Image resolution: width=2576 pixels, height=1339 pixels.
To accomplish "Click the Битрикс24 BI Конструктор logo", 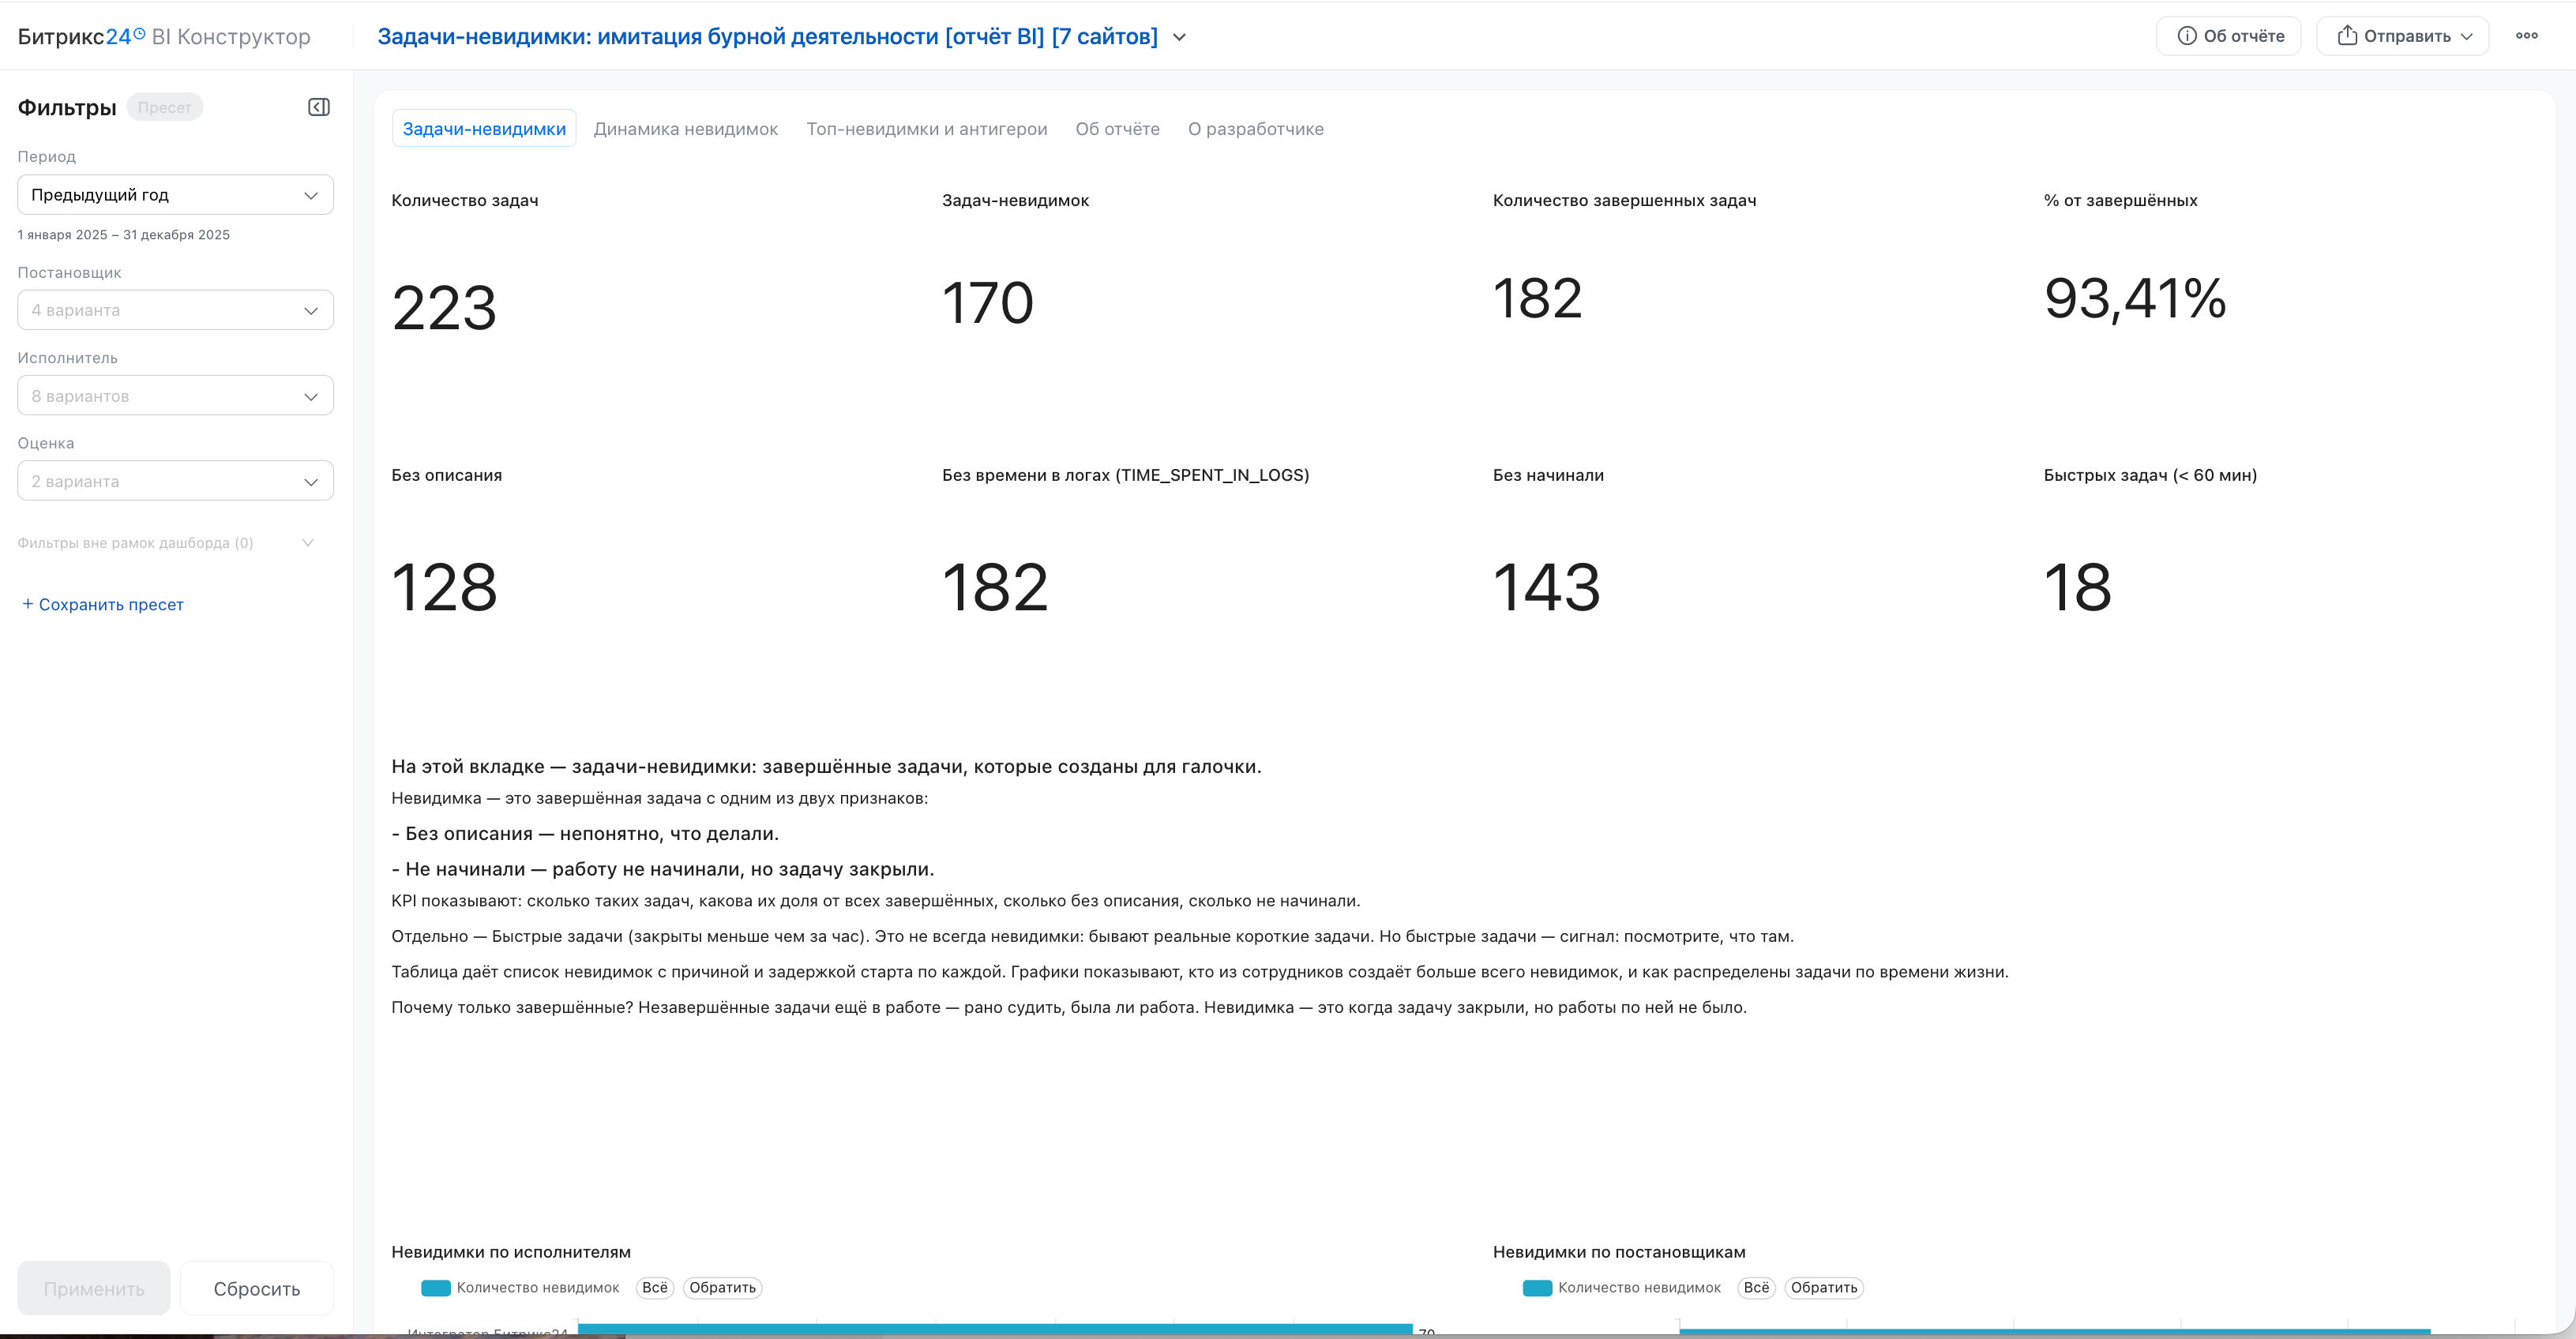I will (x=164, y=37).
